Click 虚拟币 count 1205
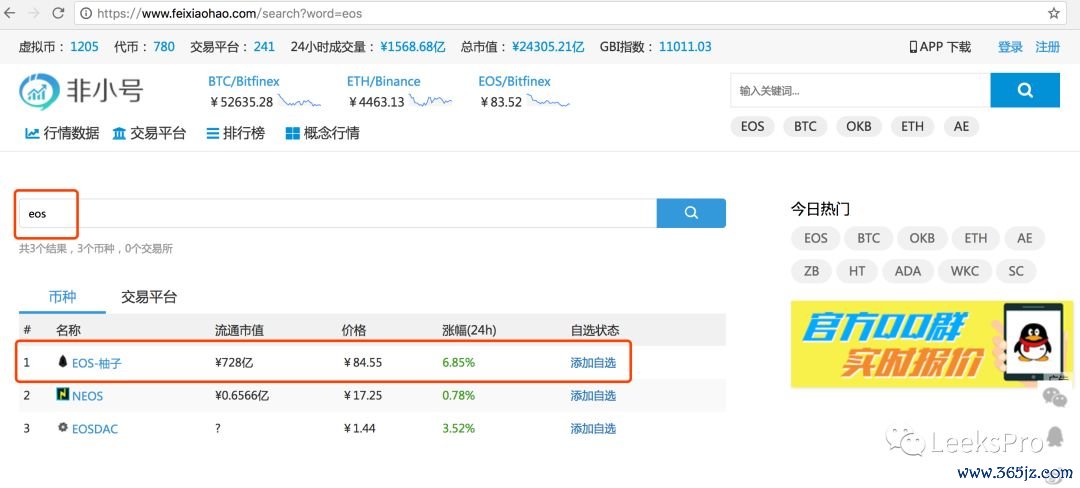 (x=84, y=47)
